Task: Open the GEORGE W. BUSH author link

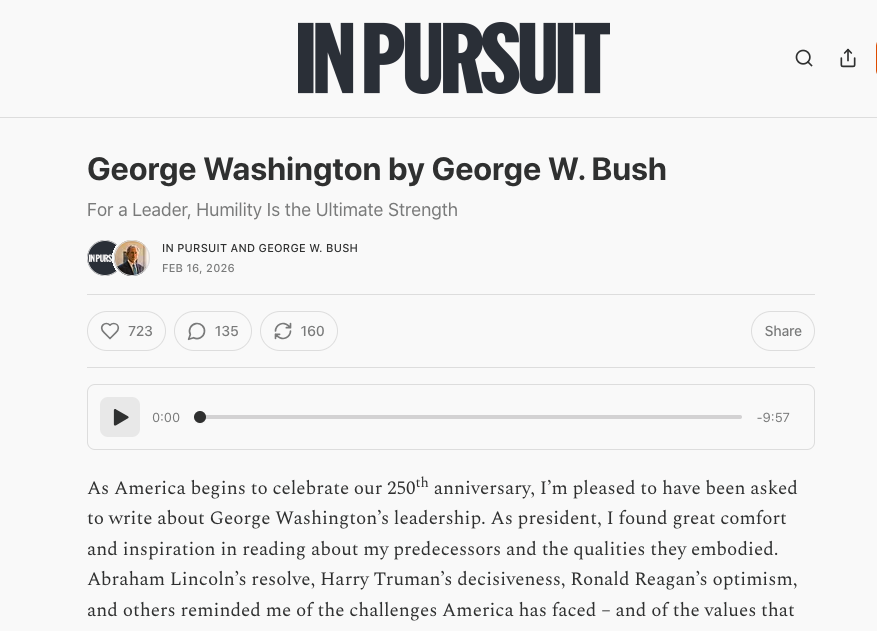Action: coord(308,248)
